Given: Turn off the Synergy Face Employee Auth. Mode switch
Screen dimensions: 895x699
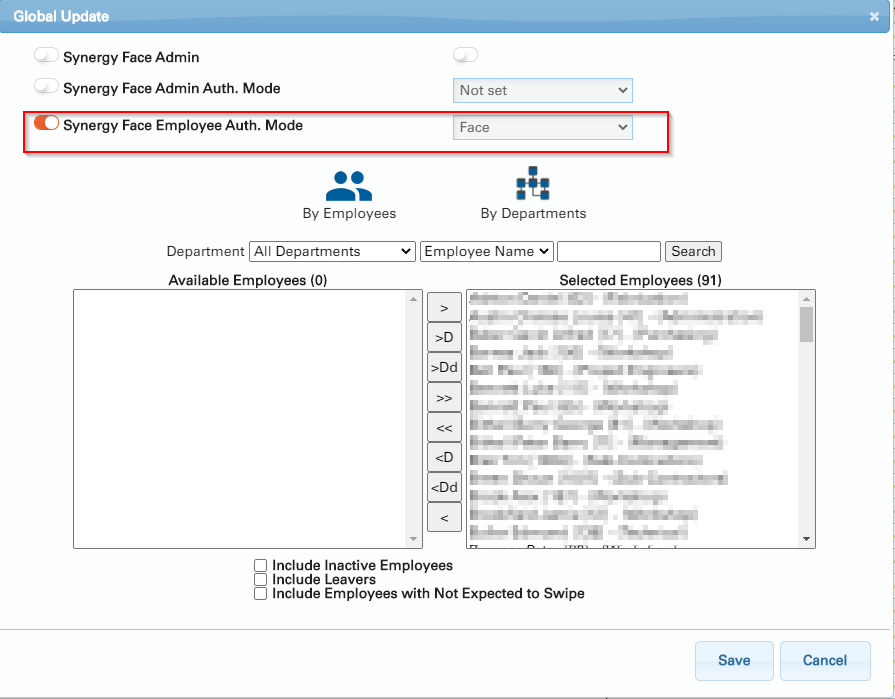Looking at the screenshot, I should [46, 123].
